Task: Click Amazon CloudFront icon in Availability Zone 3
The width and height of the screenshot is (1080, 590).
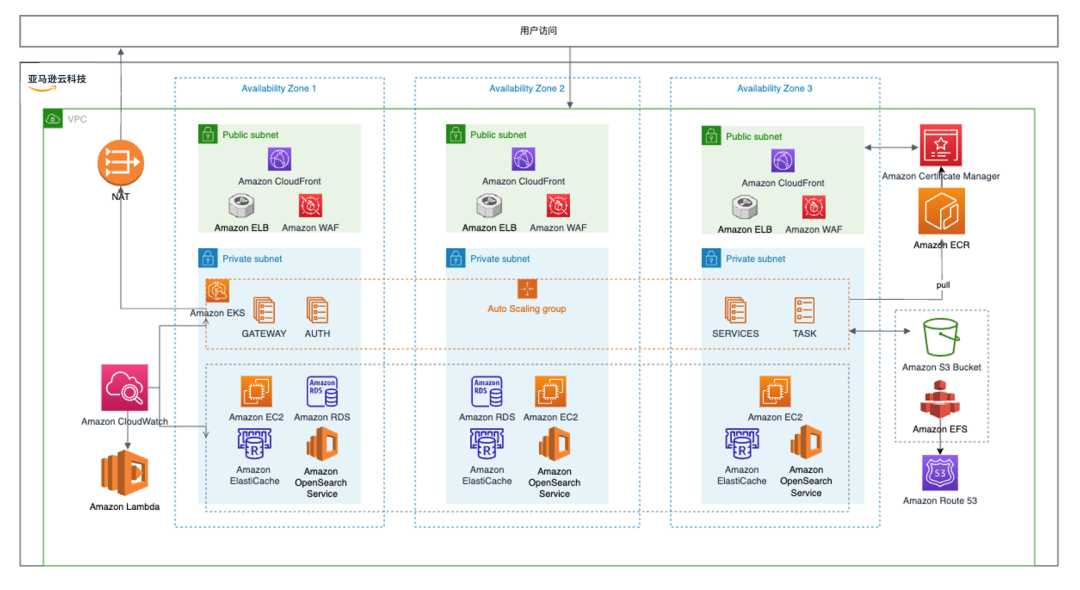Action: click(783, 161)
